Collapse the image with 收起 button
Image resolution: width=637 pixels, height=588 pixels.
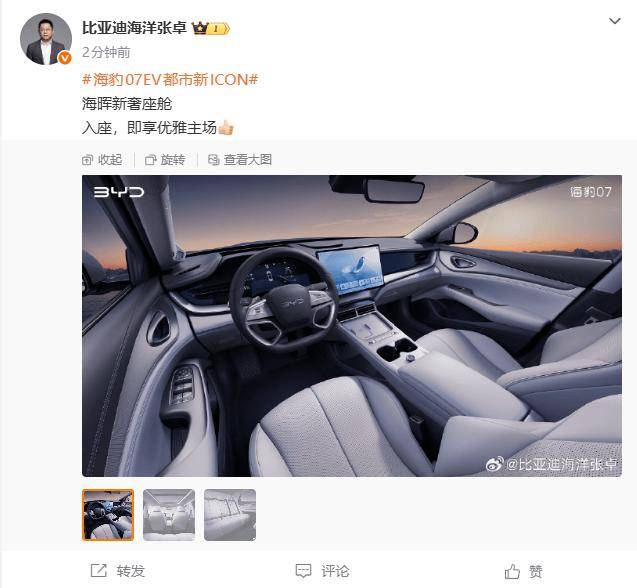tap(102, 160)
